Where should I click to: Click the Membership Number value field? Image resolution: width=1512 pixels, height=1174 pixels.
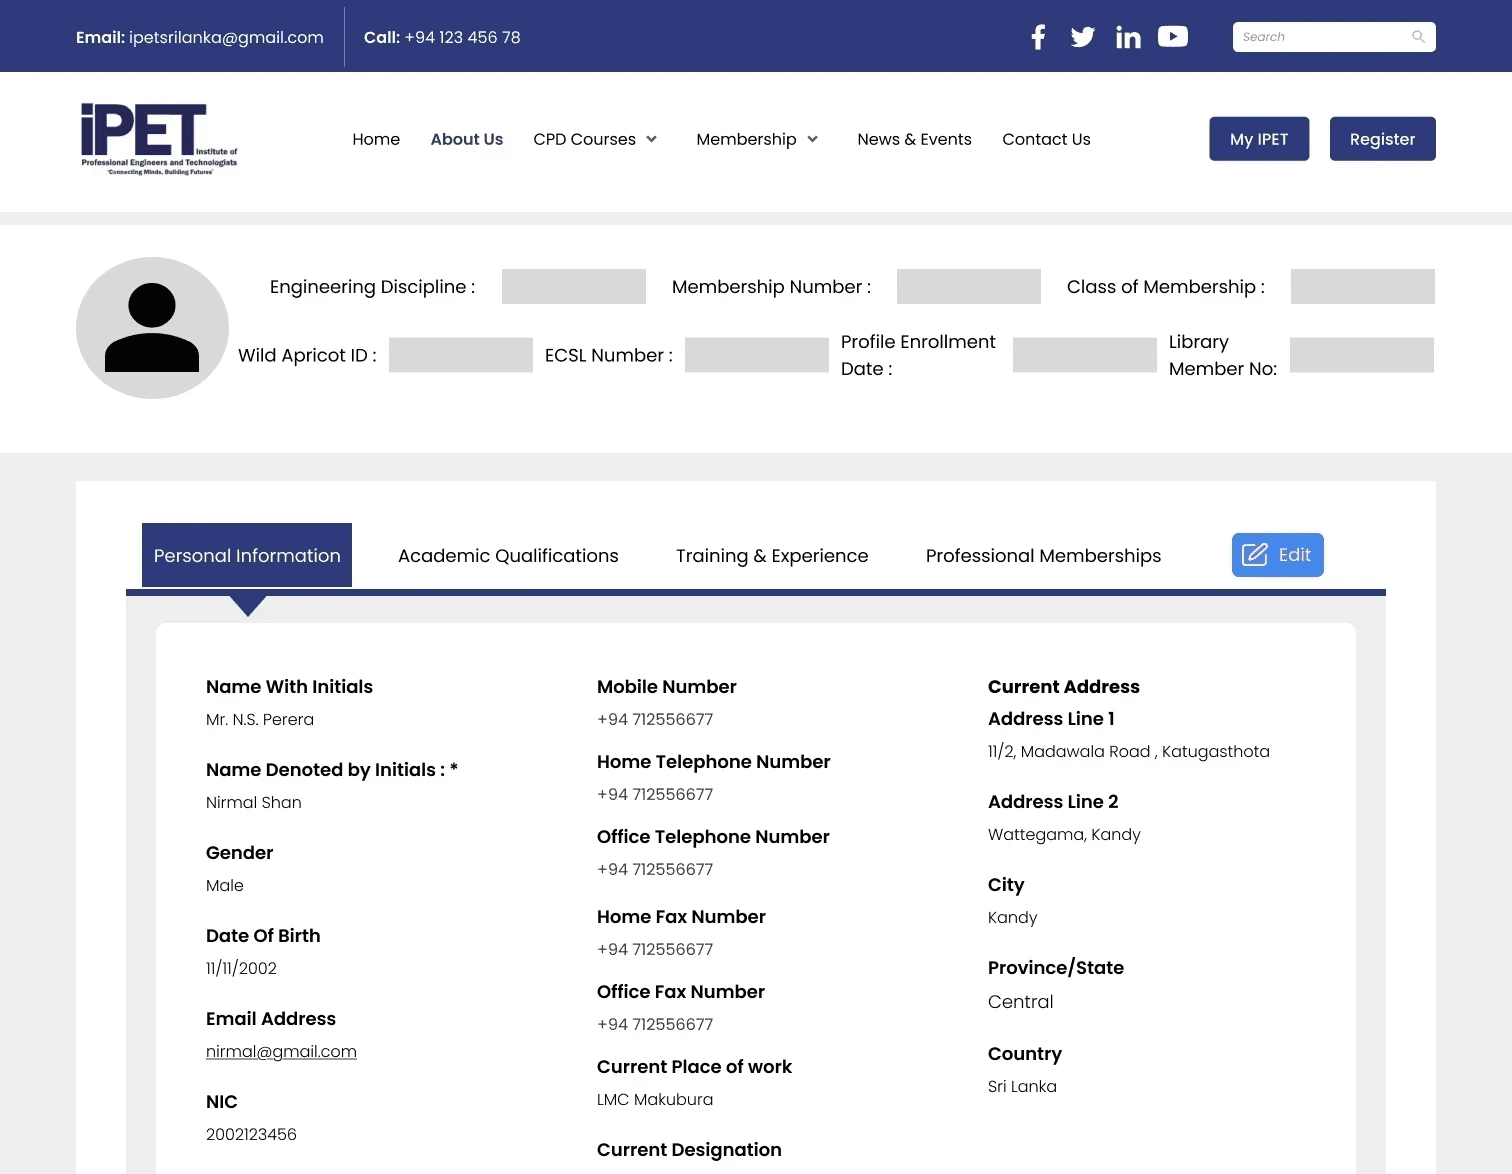coord(969,286)
